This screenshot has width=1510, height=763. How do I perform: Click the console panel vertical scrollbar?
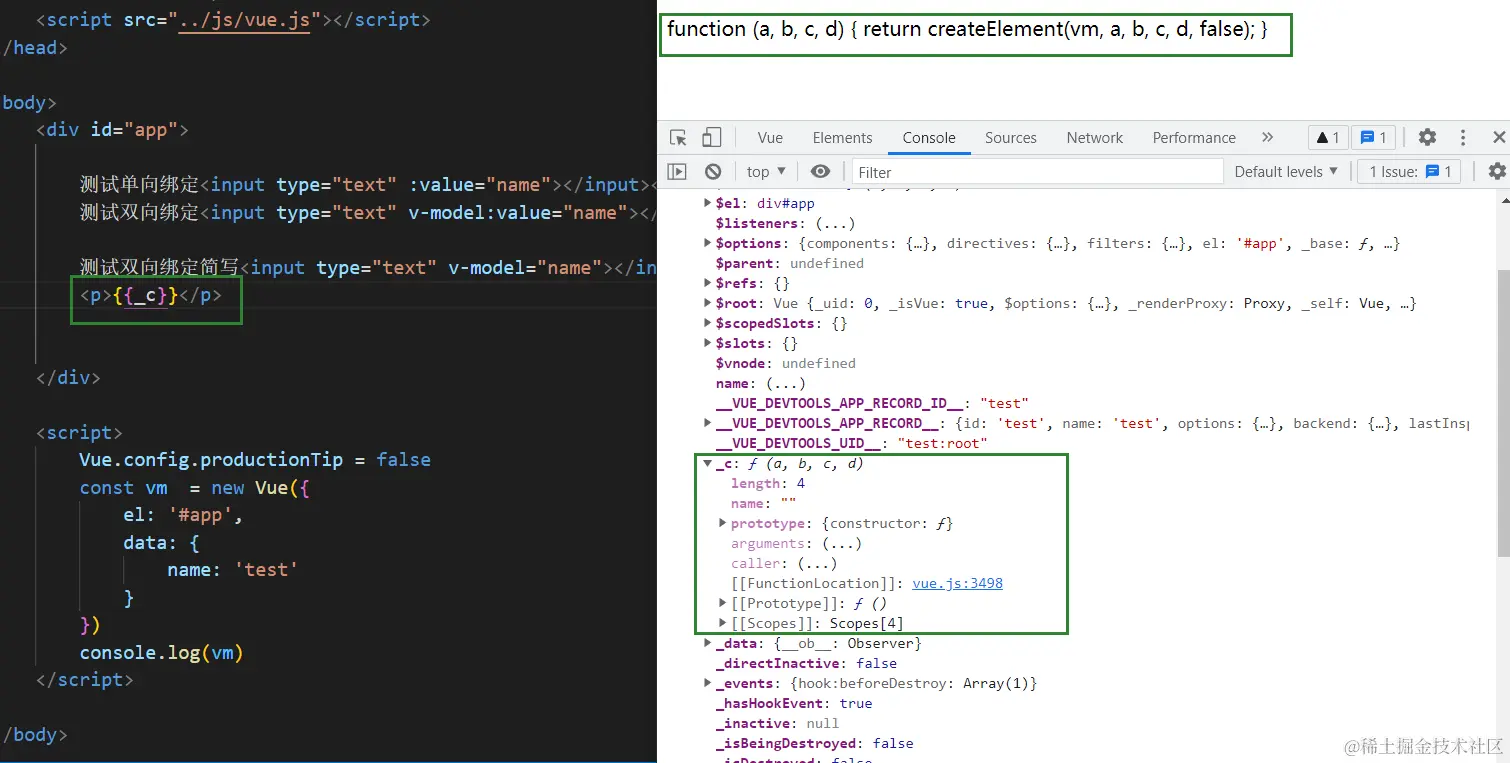(x=1503, y=412)
